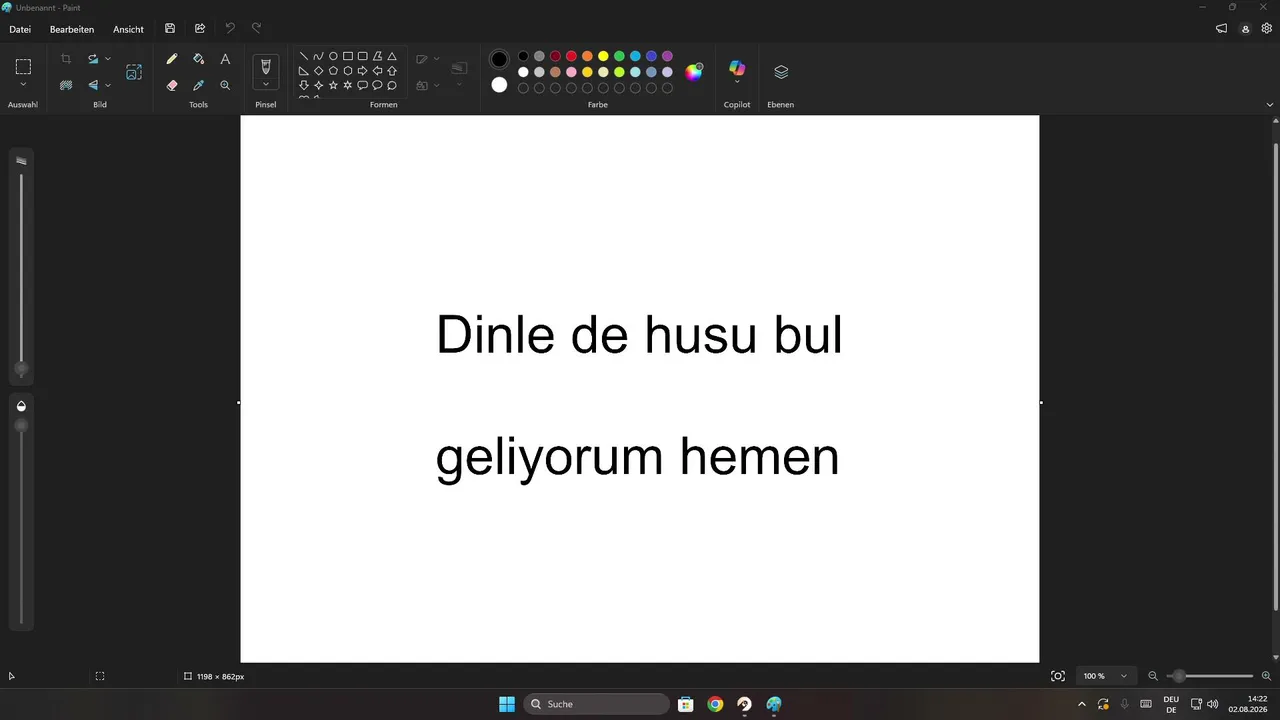Pick the right arrow shape

(362, 71)
